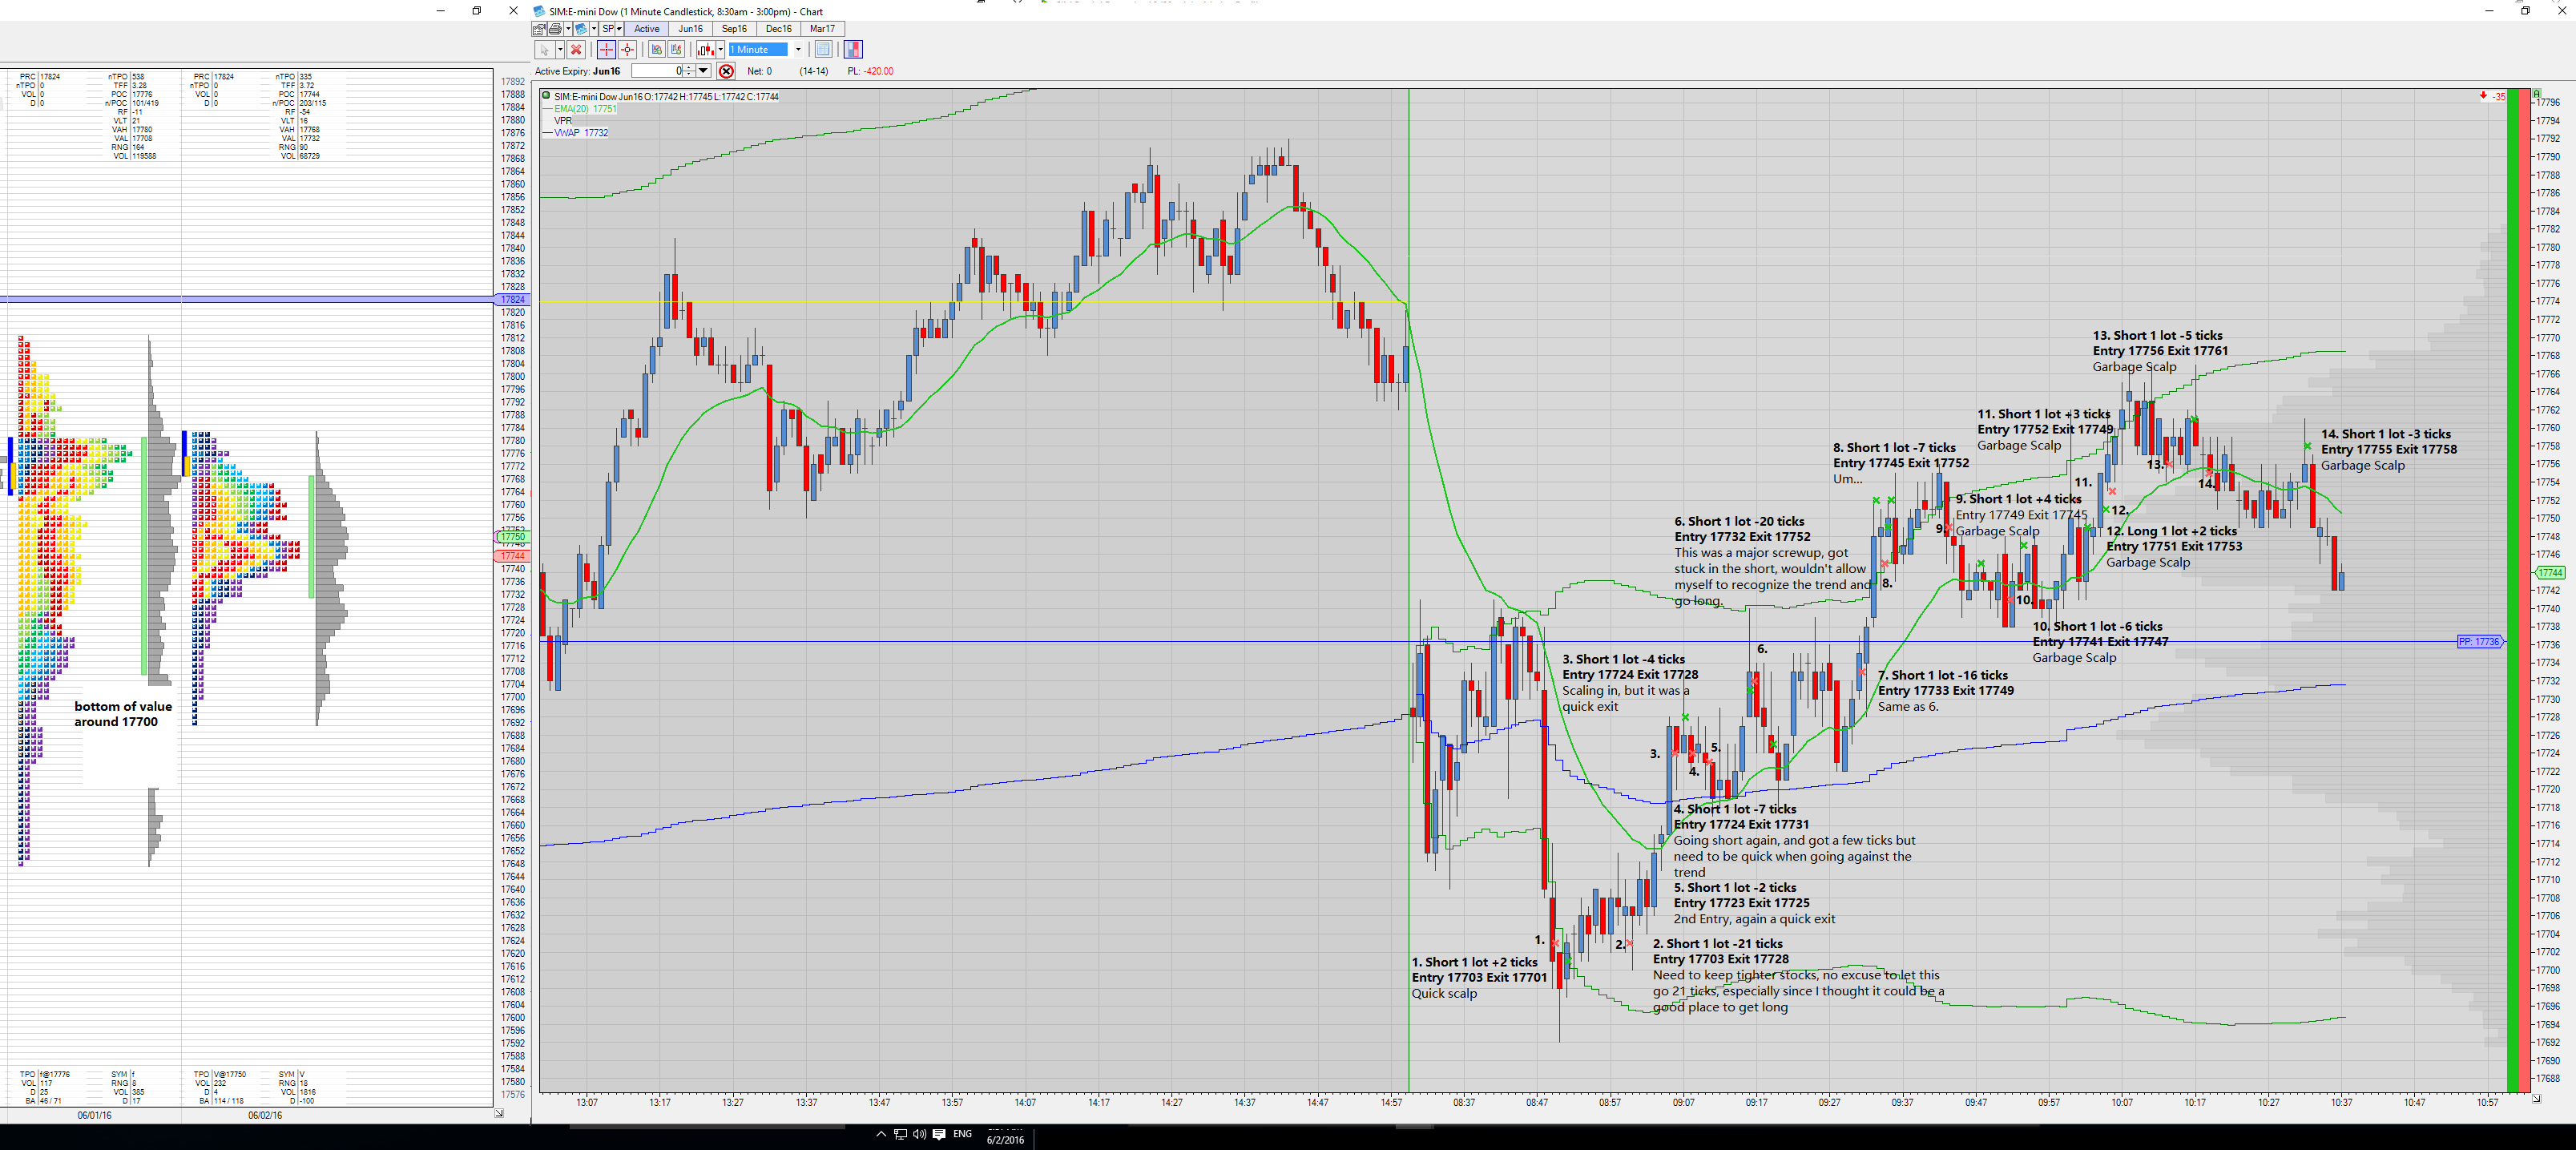The image size is (2576, 1150).
Task: Click the chart resize corner grip icon
Action: [2536, 1098]
